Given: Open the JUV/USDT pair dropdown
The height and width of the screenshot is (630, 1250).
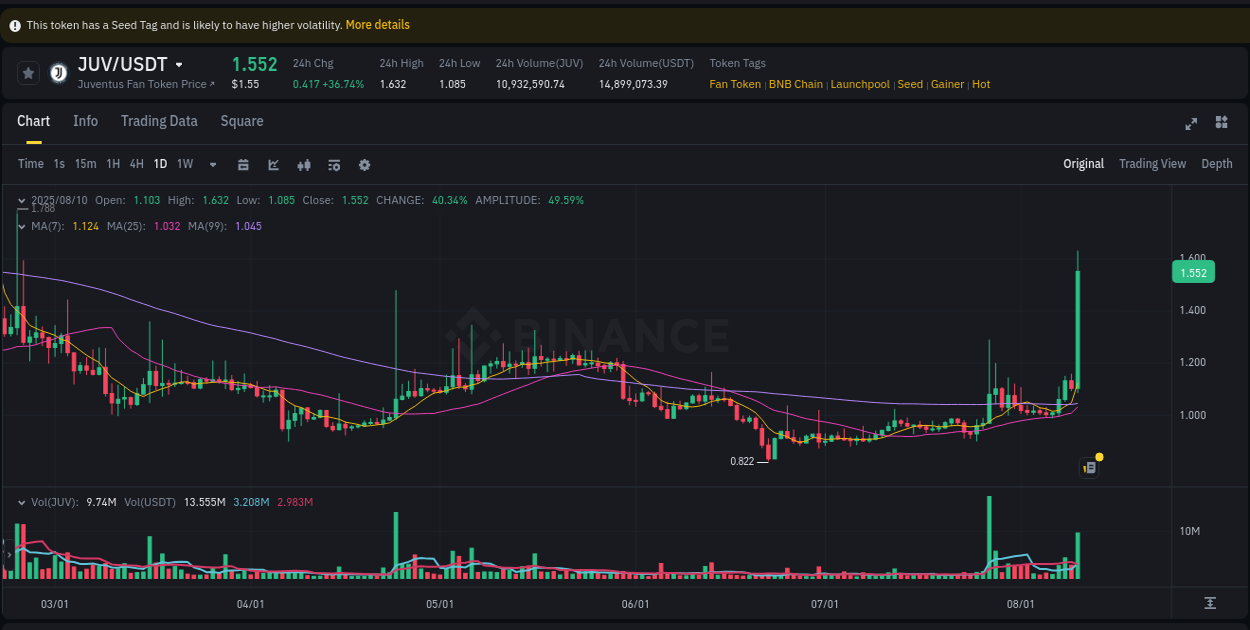Looking at the screenshot, I should tap(179, 63).
